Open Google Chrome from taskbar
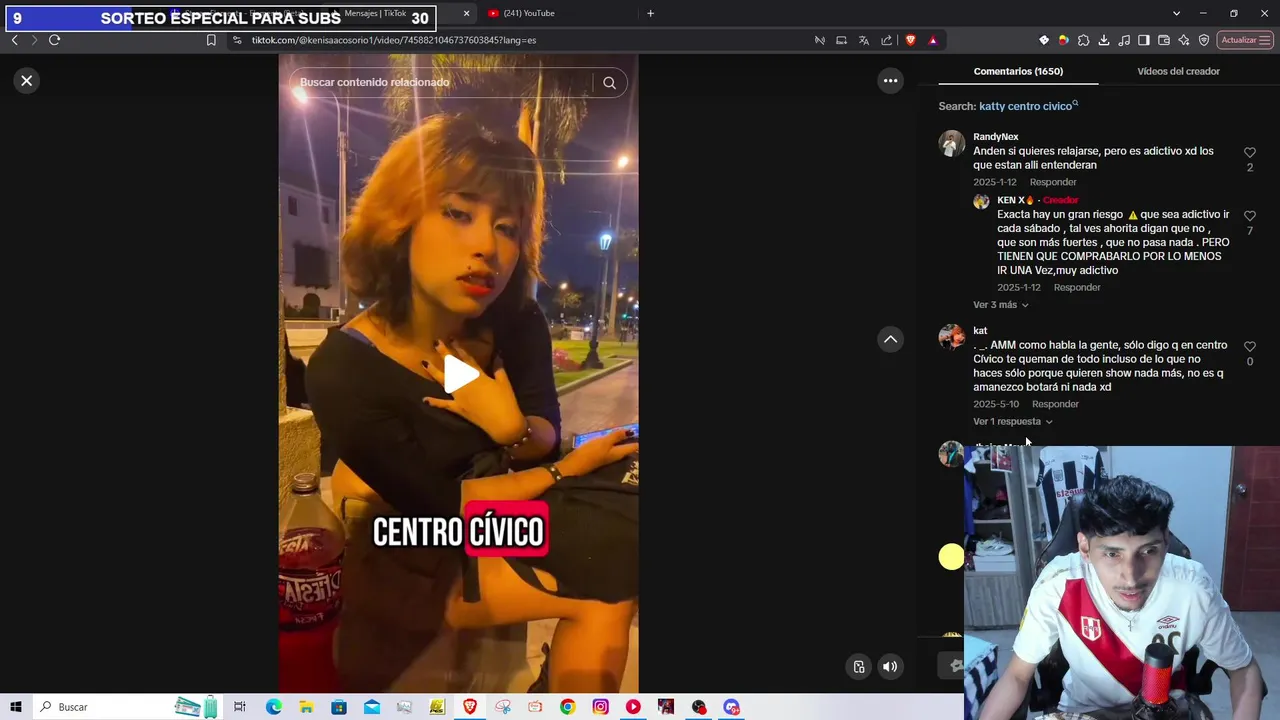This screenshot has height=720, width=1280. point(567,707)
